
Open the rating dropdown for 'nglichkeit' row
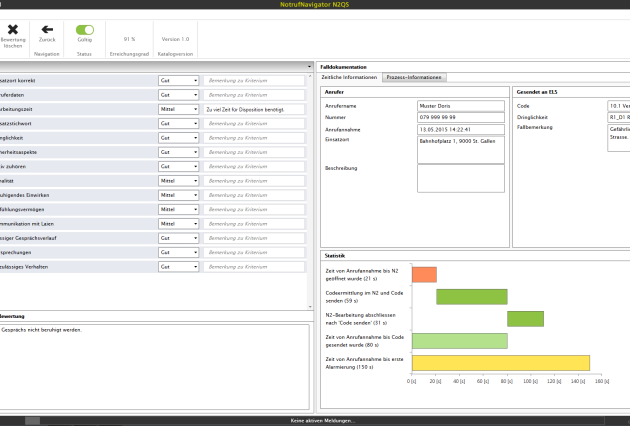[x=178, y=138]
